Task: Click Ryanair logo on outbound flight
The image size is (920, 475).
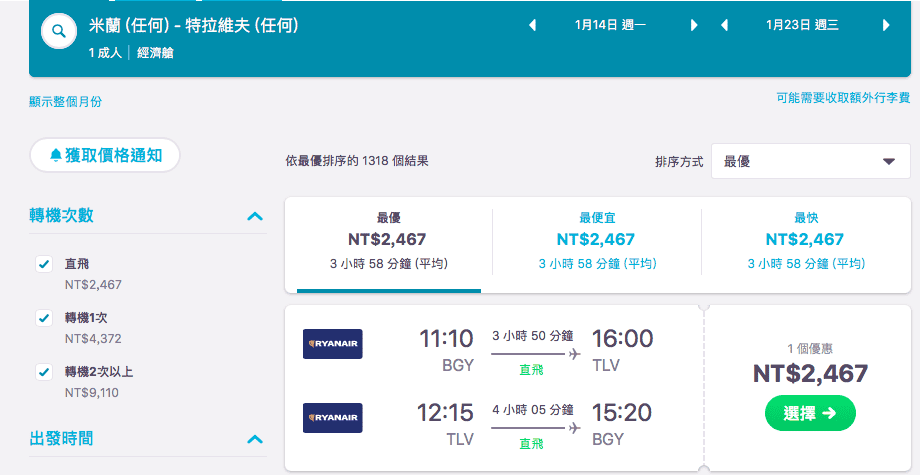Action: point(333,344)
